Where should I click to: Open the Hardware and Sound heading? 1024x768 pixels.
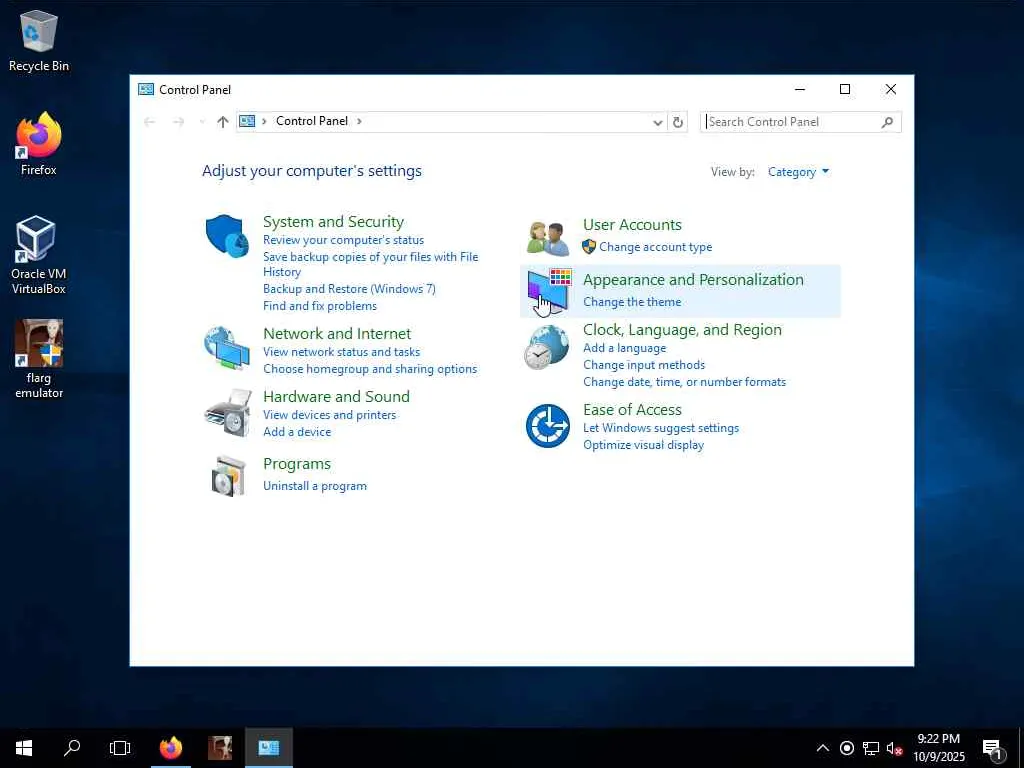coord(336,396)
